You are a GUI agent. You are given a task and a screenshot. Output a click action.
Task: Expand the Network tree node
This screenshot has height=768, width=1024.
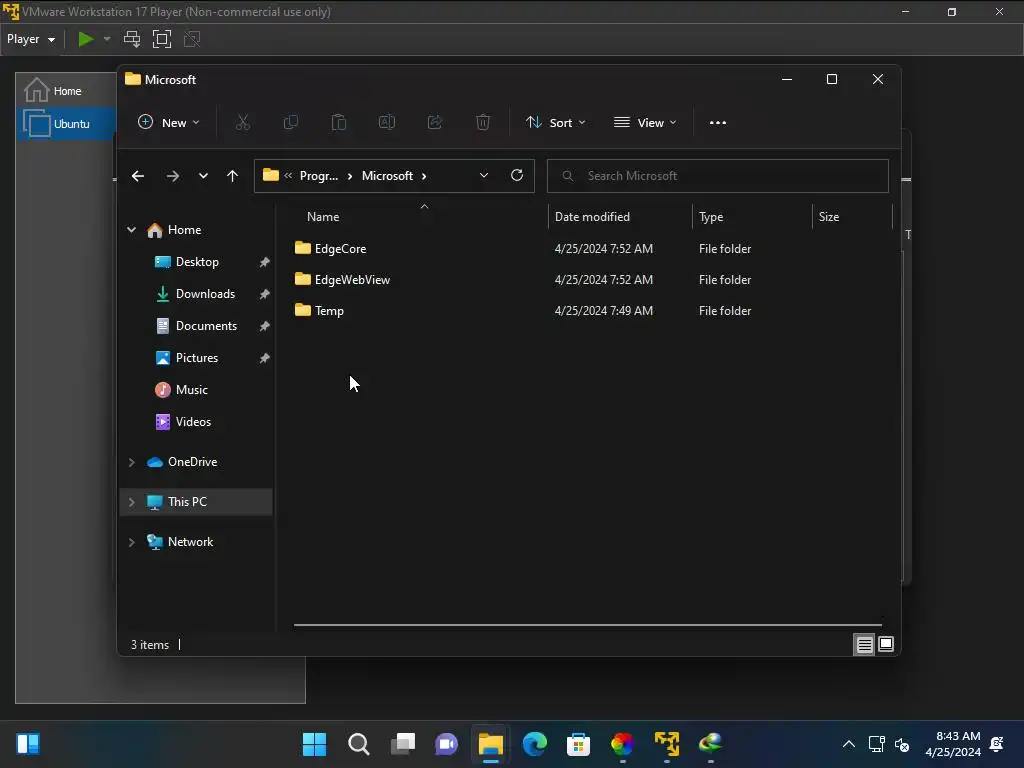131,542
